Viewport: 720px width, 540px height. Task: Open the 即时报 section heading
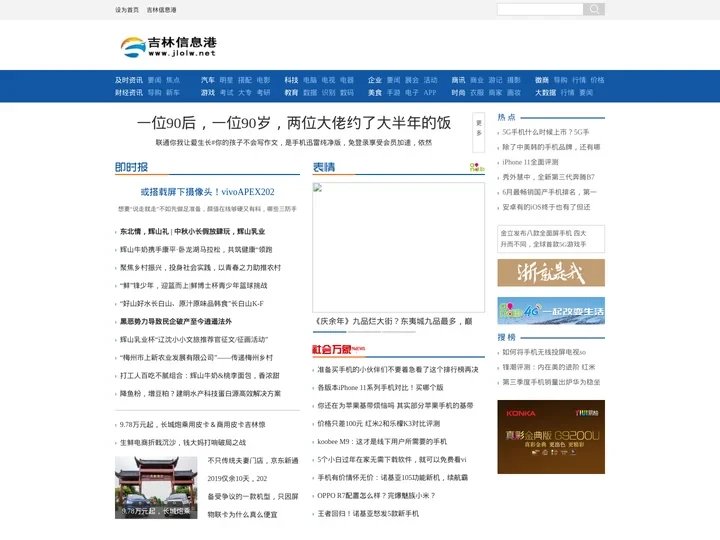(x=131, y=167)
